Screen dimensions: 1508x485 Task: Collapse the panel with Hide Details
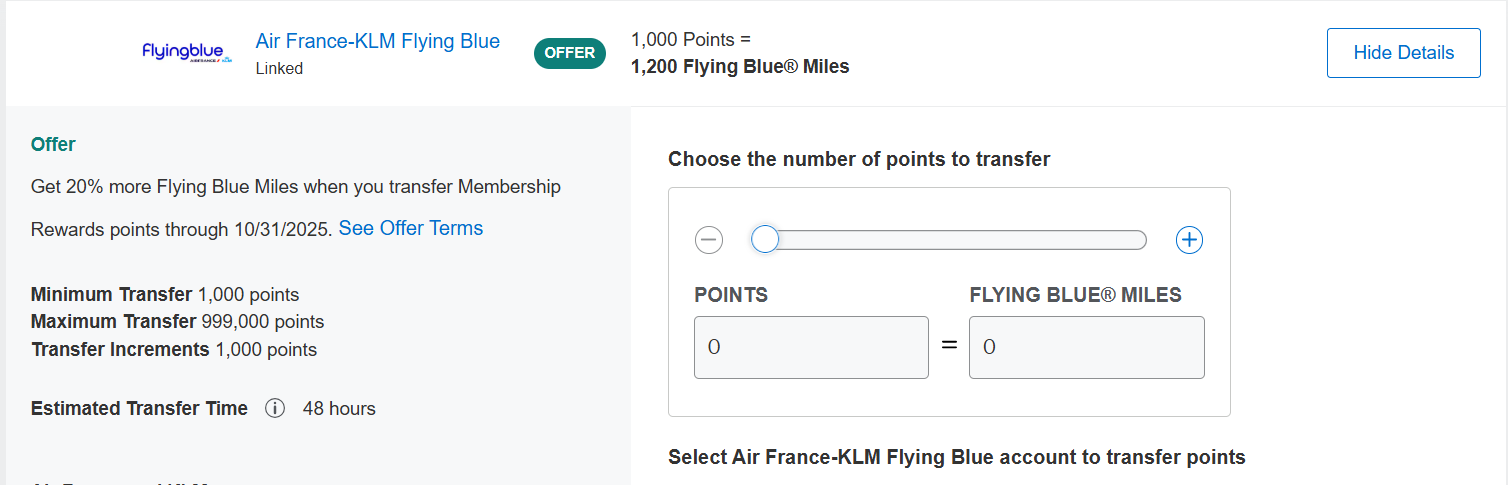tap(1403, 53)
